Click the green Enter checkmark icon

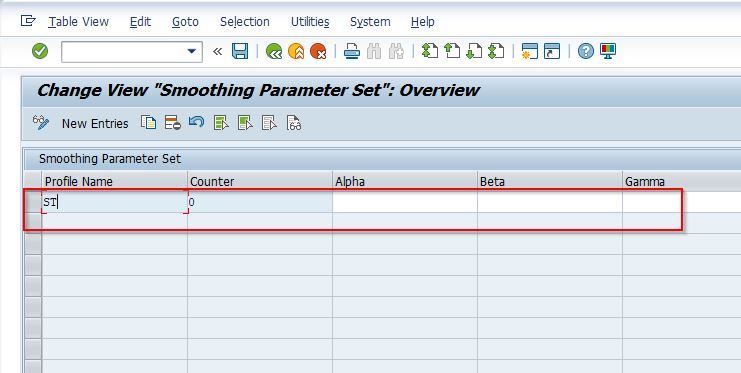(x=40, y=51)
